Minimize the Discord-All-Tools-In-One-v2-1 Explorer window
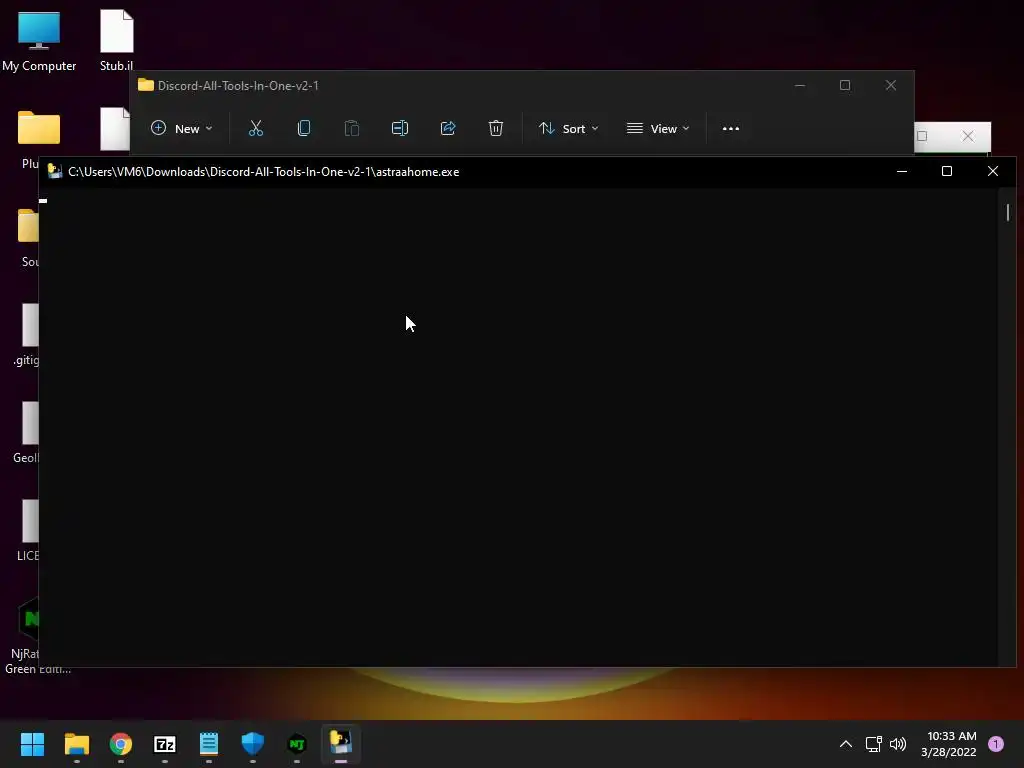Viewport: 1024px width, 768px height. click(x=800, y=86)
